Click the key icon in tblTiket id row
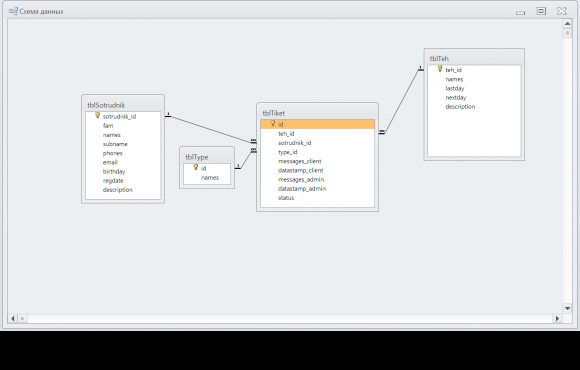580x370 pixels. click(x=273, y=123)
